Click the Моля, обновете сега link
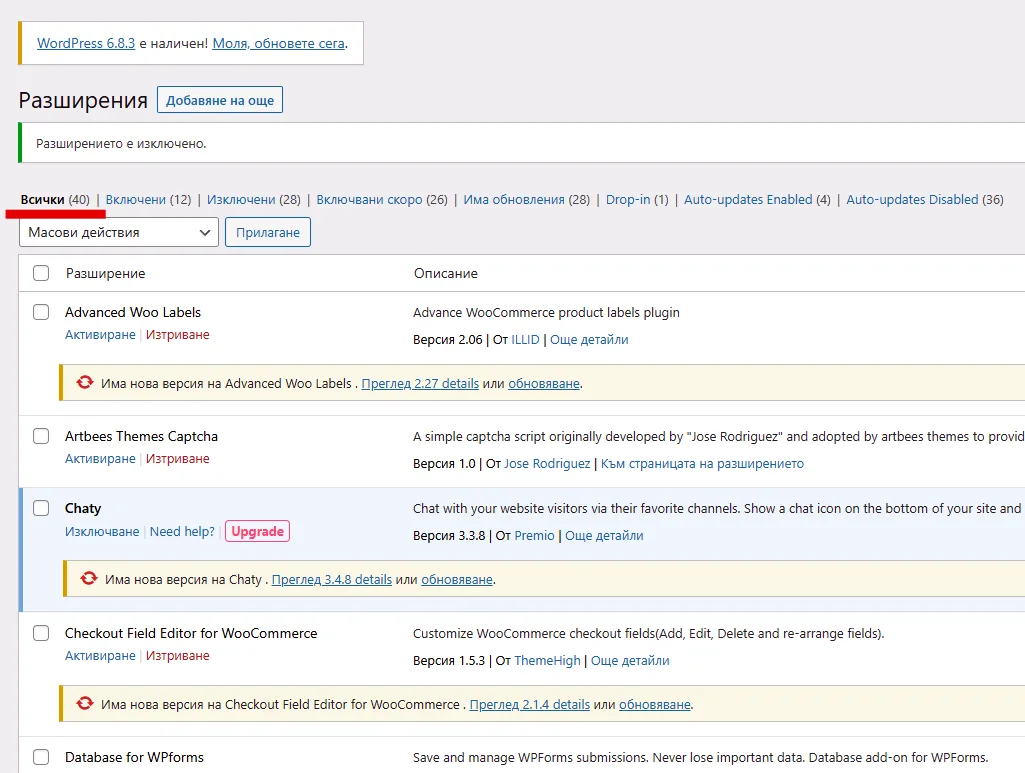The width and height of the screenshot is (1025, 773). pos(278,43)
